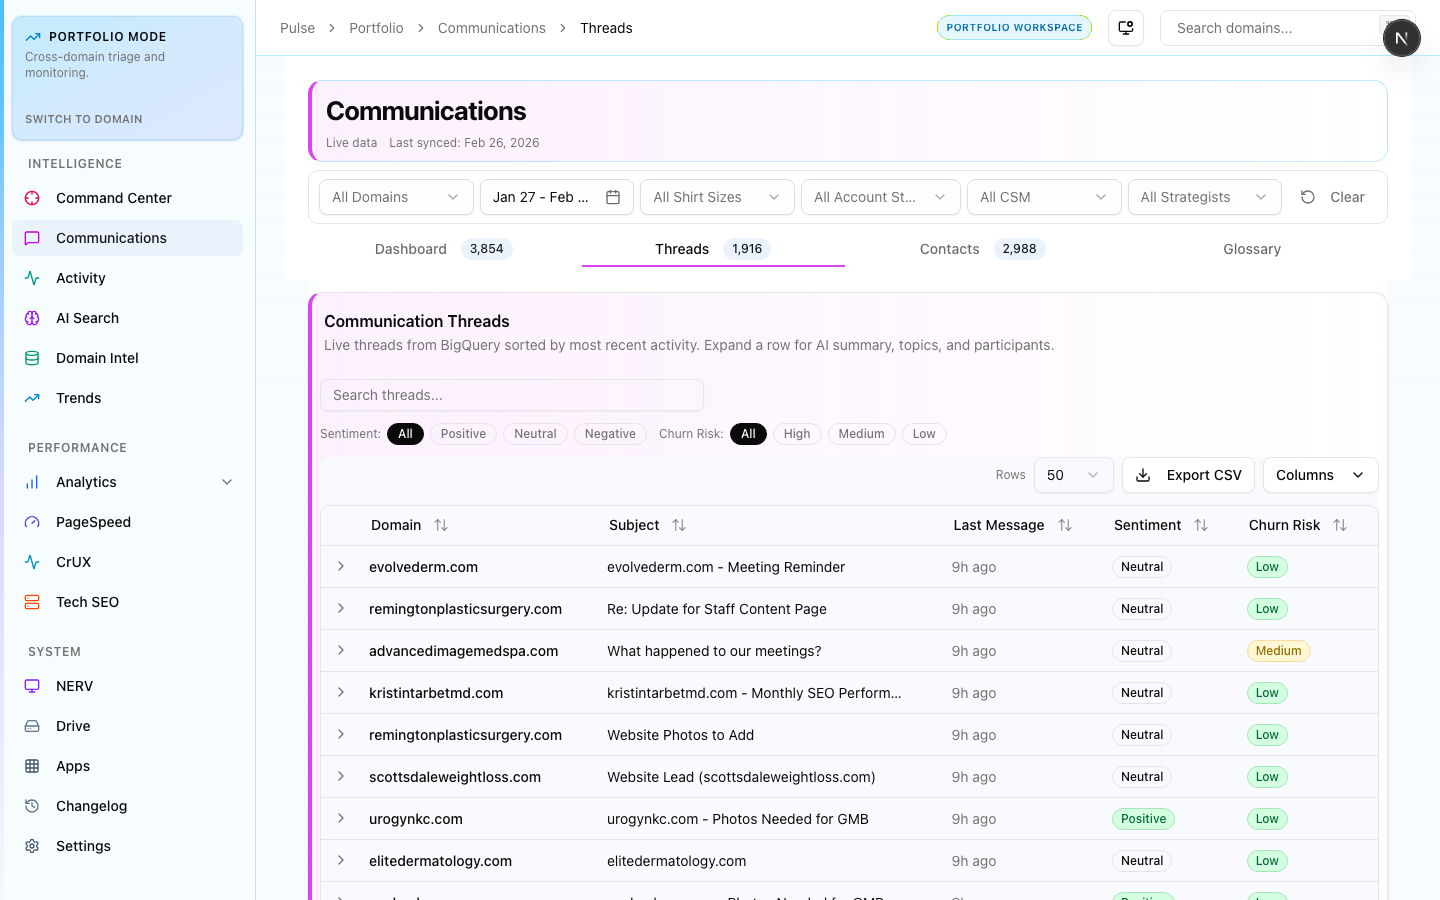The image size is (1440, 900).
Task: Open Command Center from the sidebar icon
Action: (32, 198)
